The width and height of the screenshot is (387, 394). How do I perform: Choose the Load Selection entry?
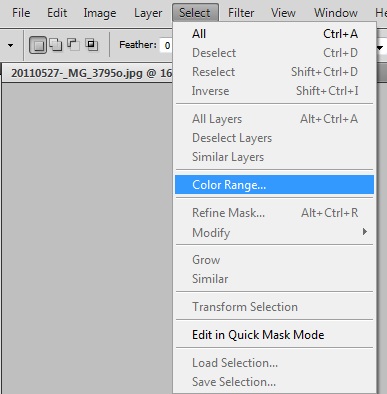(x=274, y=363)
